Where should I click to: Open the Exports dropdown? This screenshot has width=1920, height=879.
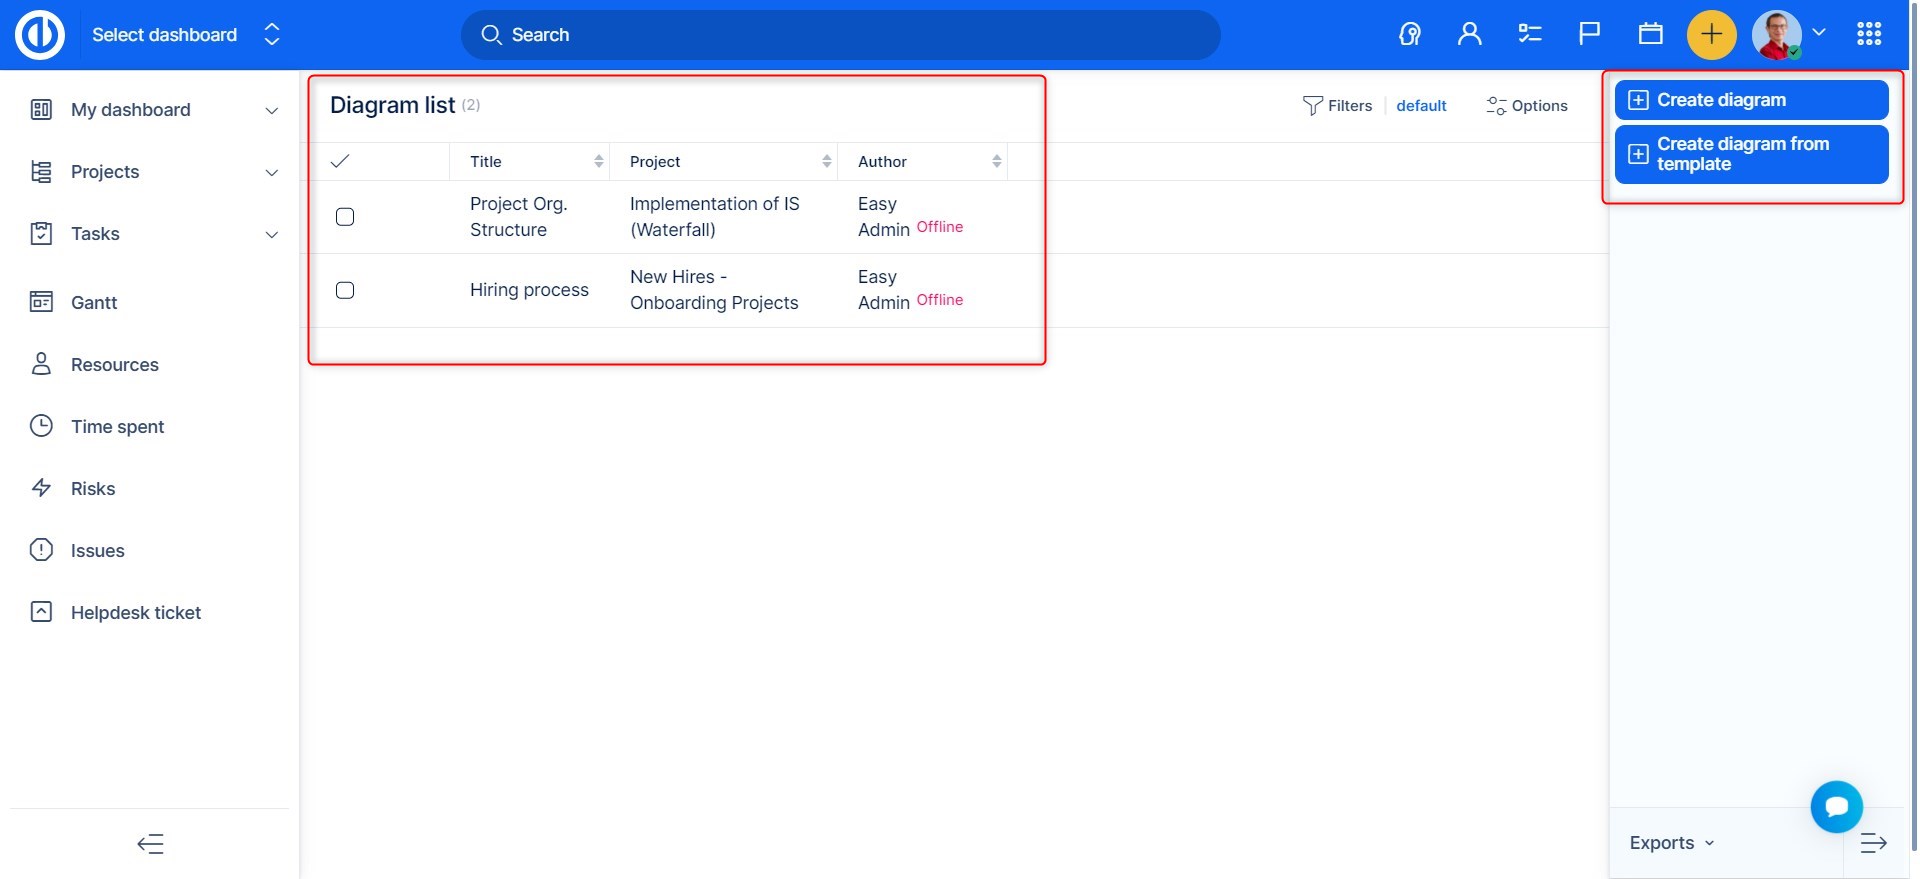coord(1671,843)
